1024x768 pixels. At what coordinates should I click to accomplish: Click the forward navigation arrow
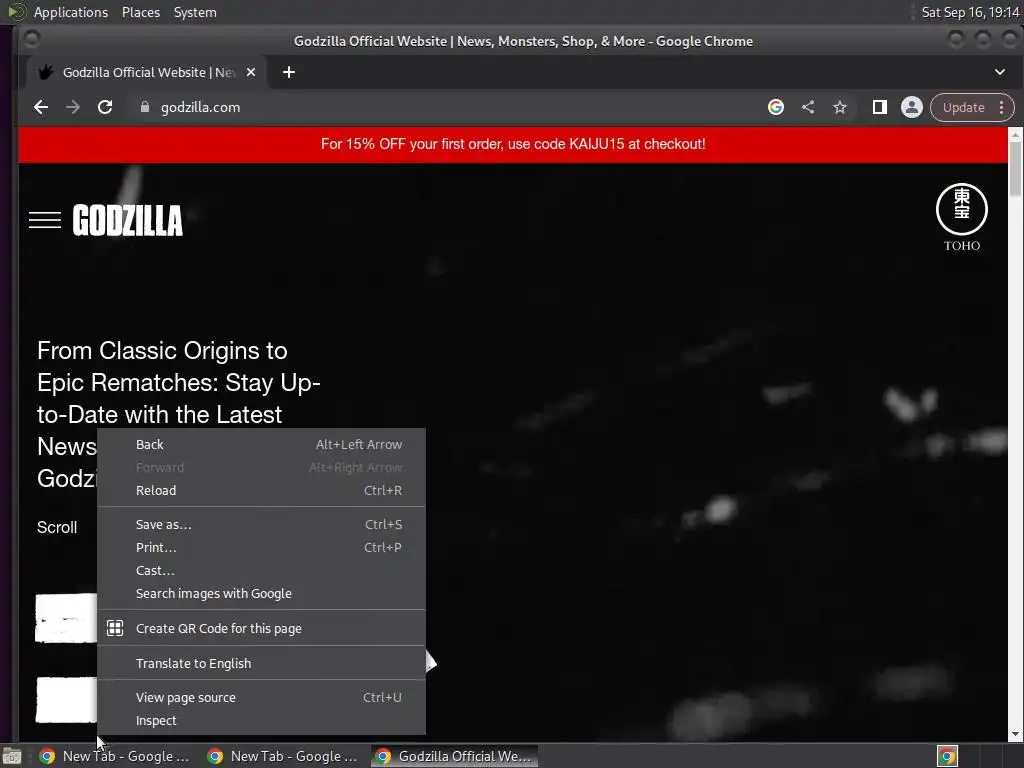(73, 107)
